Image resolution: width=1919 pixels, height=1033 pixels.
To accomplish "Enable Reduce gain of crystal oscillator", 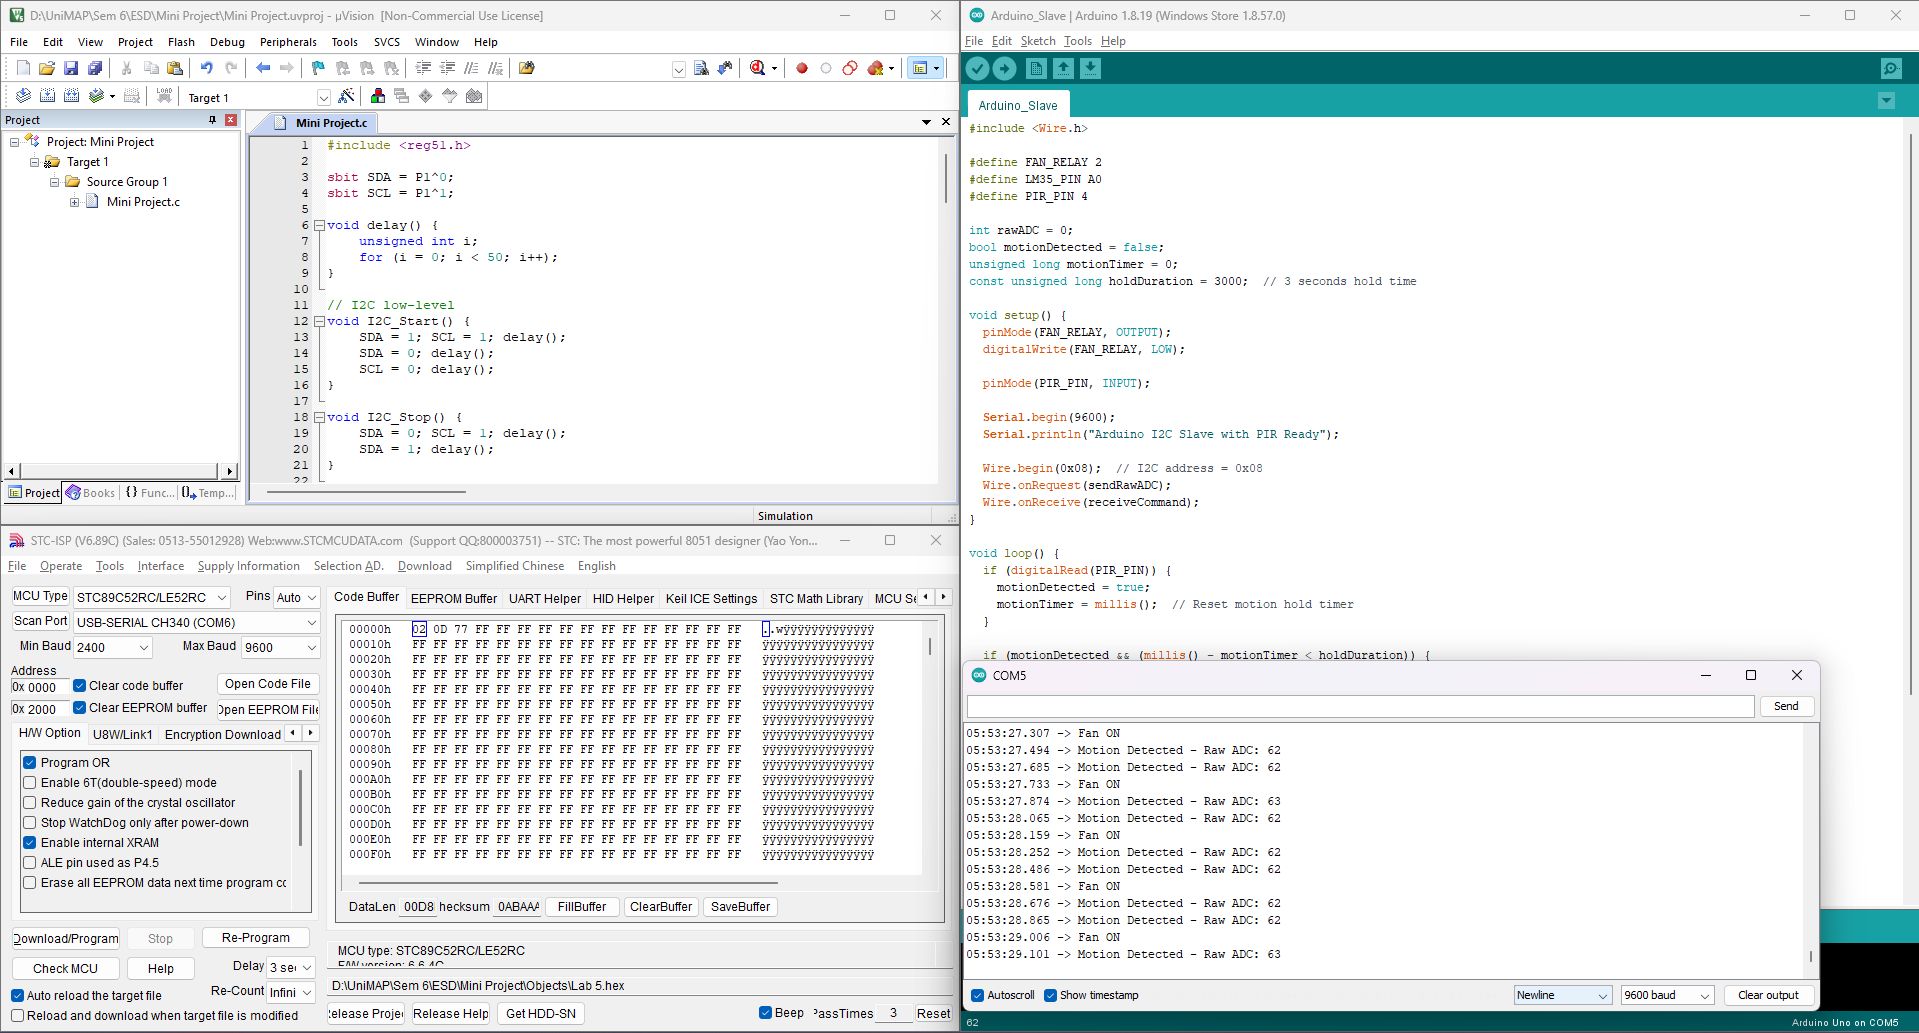I will [x=30, y=802].
